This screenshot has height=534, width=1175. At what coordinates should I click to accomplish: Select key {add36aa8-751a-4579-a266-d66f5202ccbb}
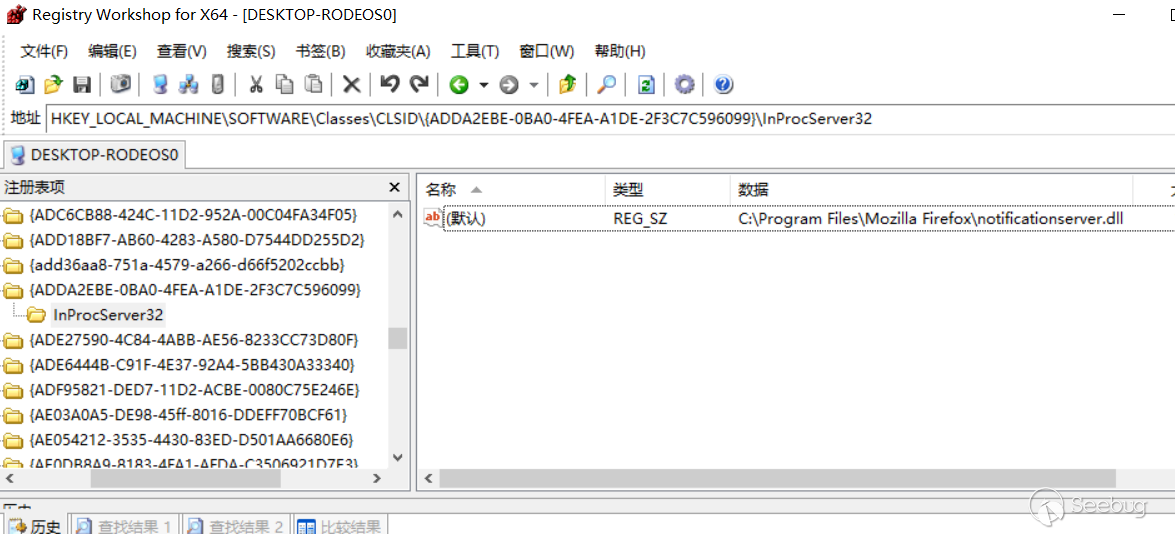tap(187, 265)
